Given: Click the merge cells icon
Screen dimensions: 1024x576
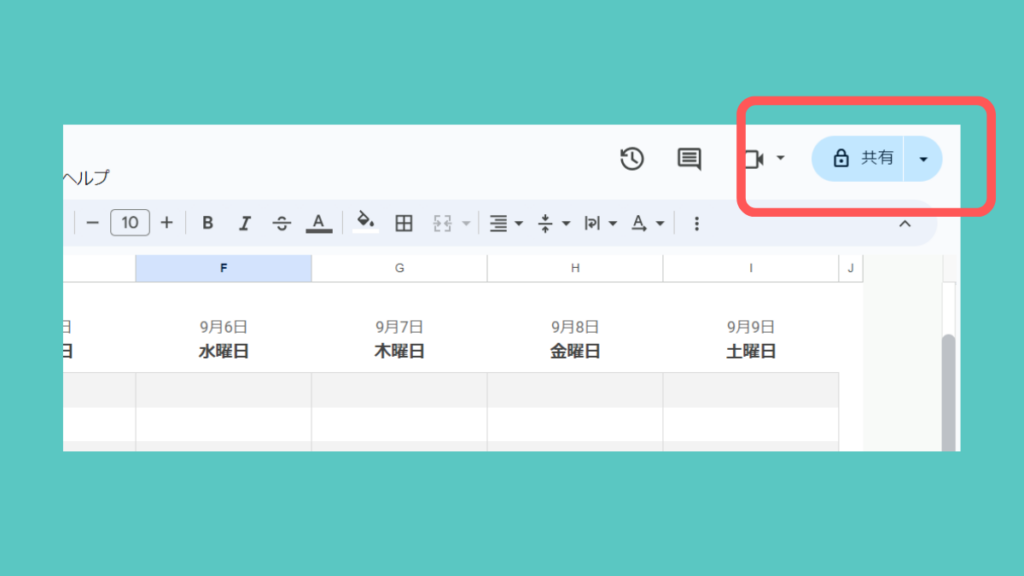Looking at the screenshot, I should [x=442, y=223].
